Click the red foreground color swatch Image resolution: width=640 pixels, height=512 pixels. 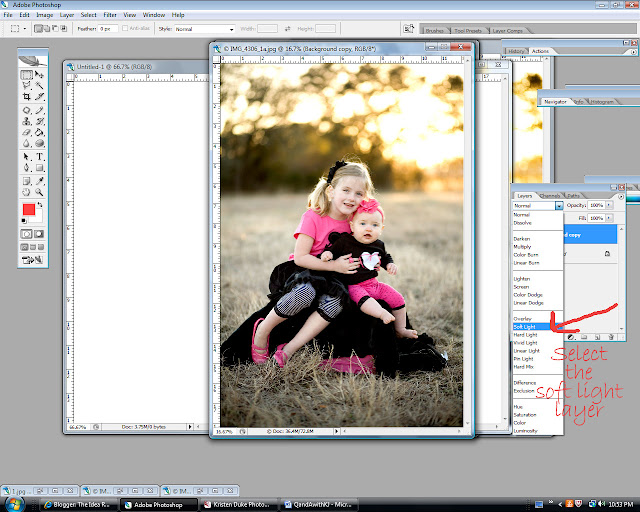pos(28,209)
